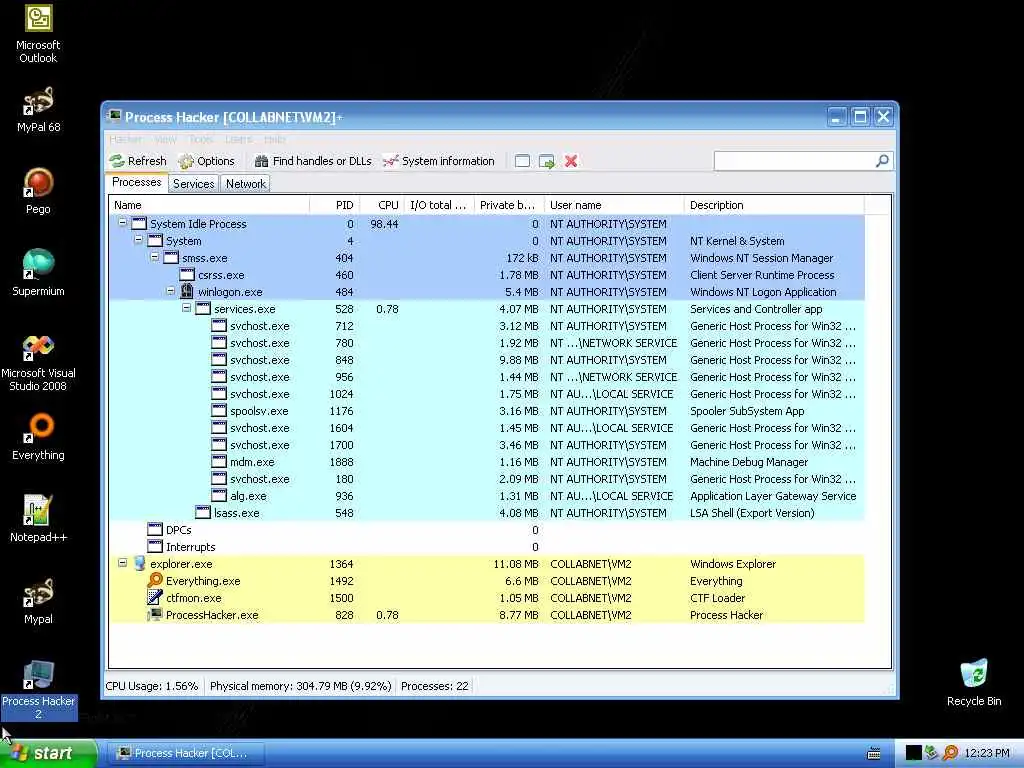The width and height of the screenshot is (1024, 768).
Task: Open the View menu
Action: pos(166,139)
